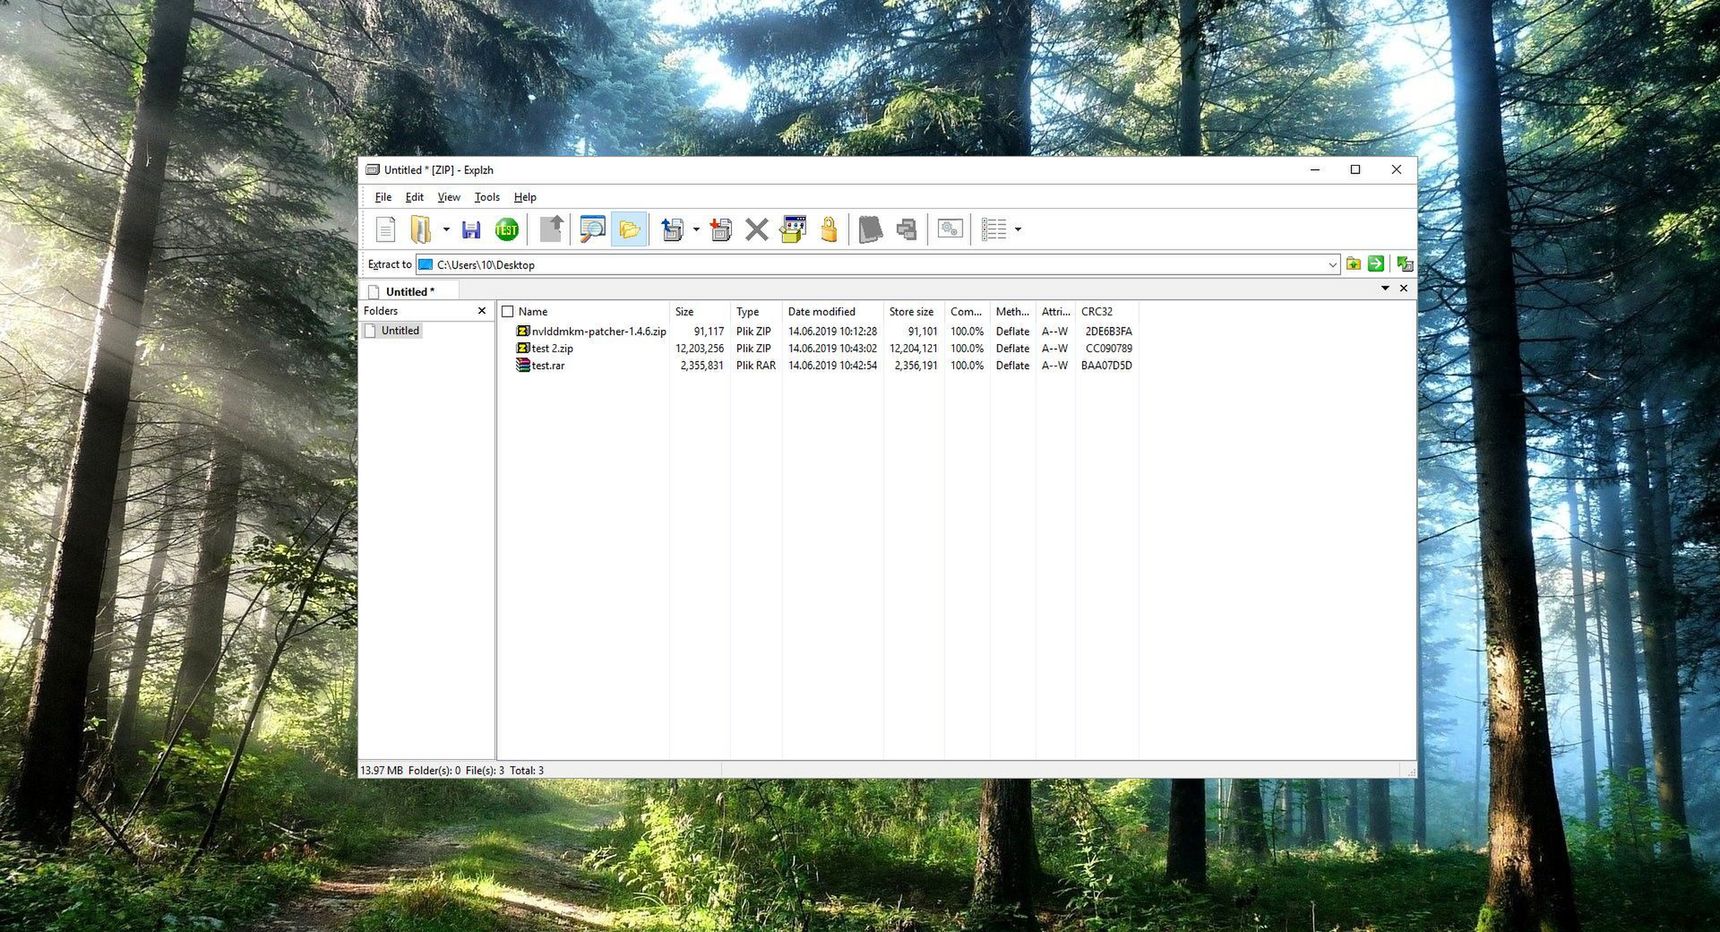
Task: Click CRC32 value 2DE6B3FA
Action: click(x=1108, y=331)
